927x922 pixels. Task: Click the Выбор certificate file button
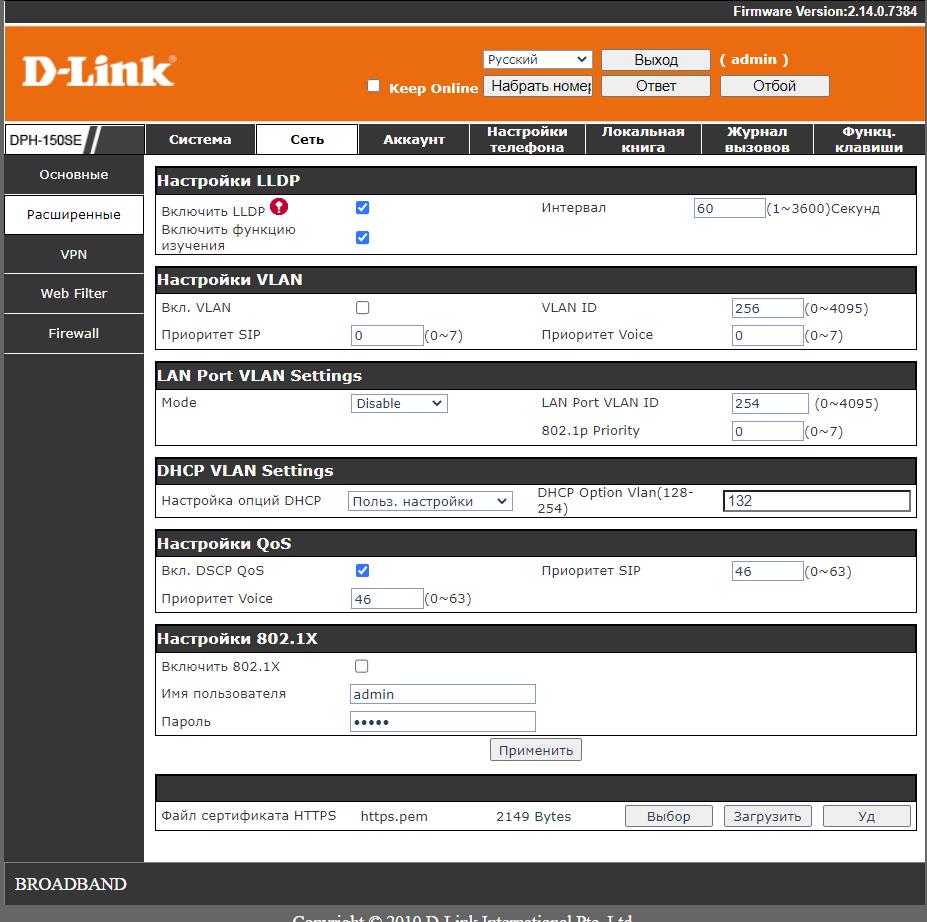(669, 816)
